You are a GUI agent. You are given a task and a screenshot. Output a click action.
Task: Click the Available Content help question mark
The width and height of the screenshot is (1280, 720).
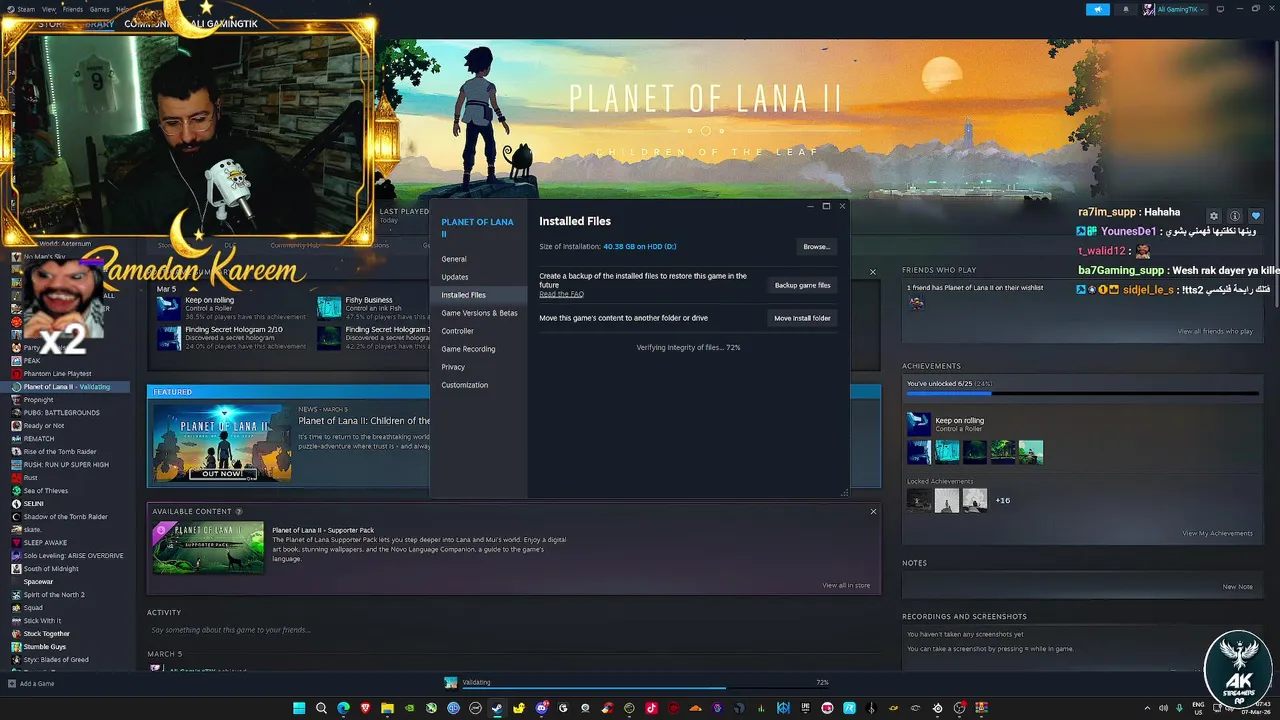238,511
